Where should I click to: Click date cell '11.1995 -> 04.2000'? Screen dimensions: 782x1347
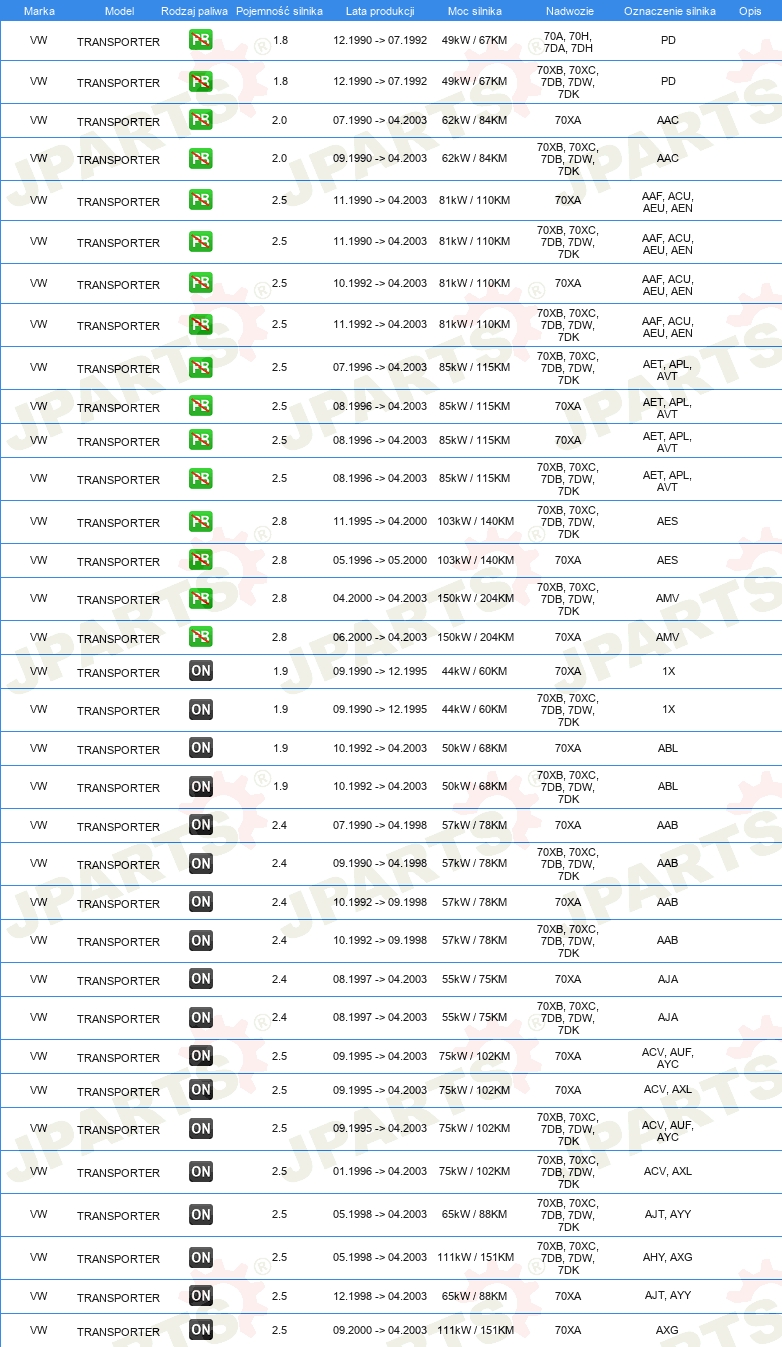(380, 522)
